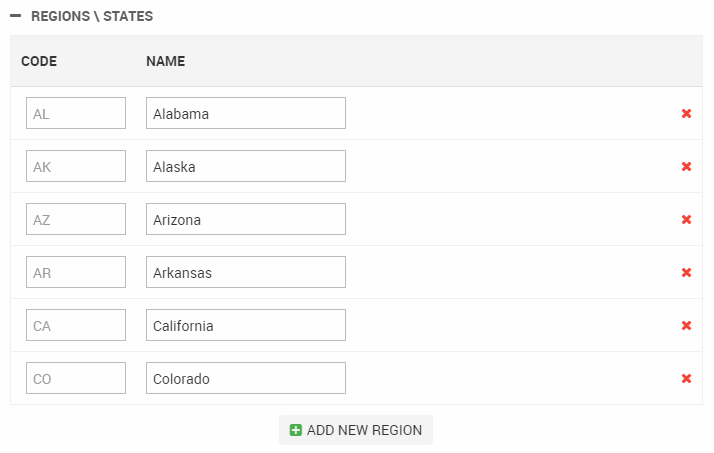
Task: Click the Colorado name field
Action: point(246,379)
